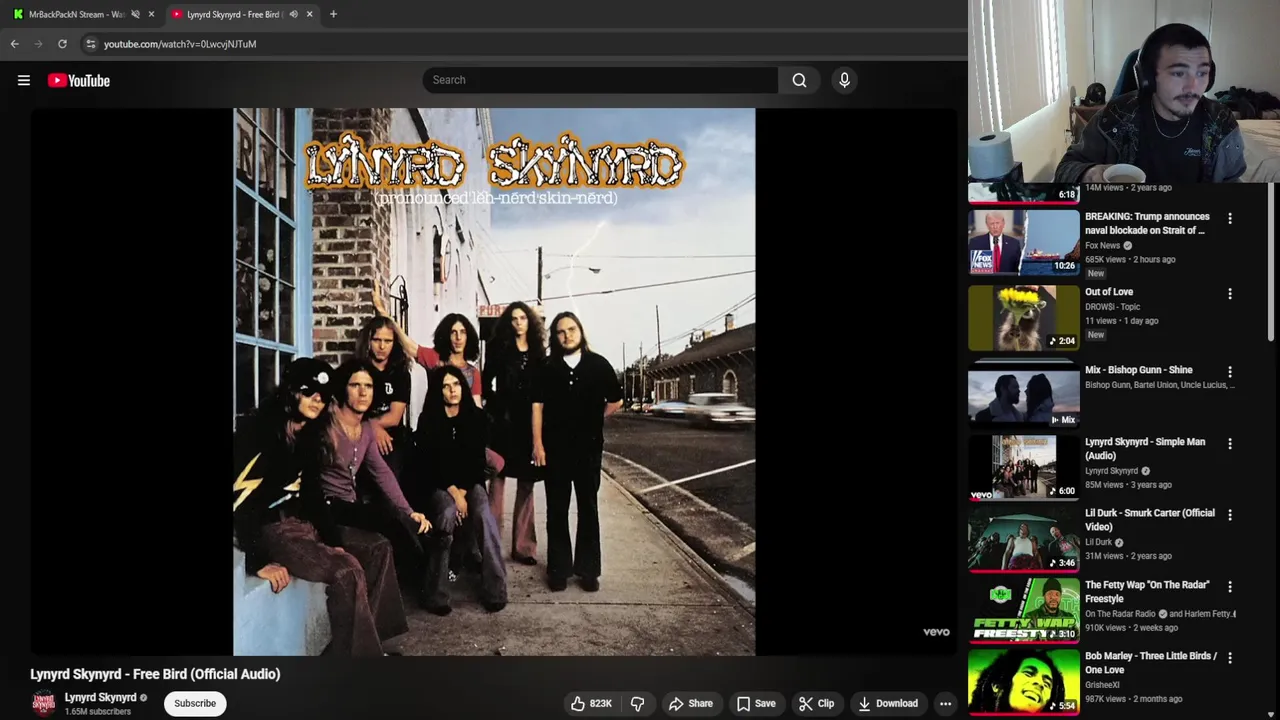
Task: Close the MrBackPackN Stream tab
Action: point(151,14)
